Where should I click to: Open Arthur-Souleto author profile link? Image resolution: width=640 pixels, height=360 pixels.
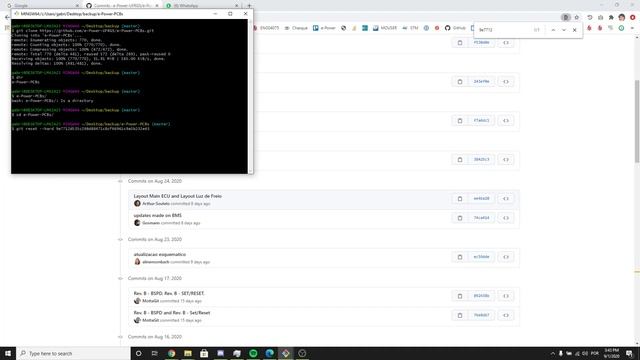pos(156,204)
